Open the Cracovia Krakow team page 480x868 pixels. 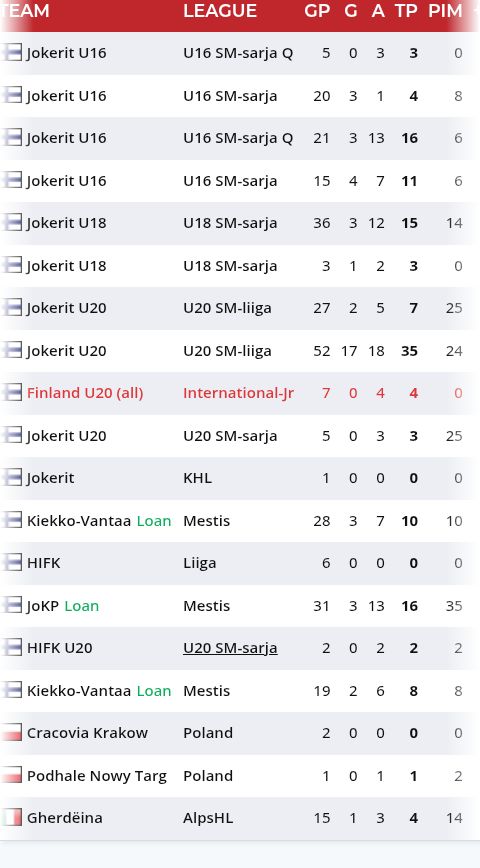(87, 733)
